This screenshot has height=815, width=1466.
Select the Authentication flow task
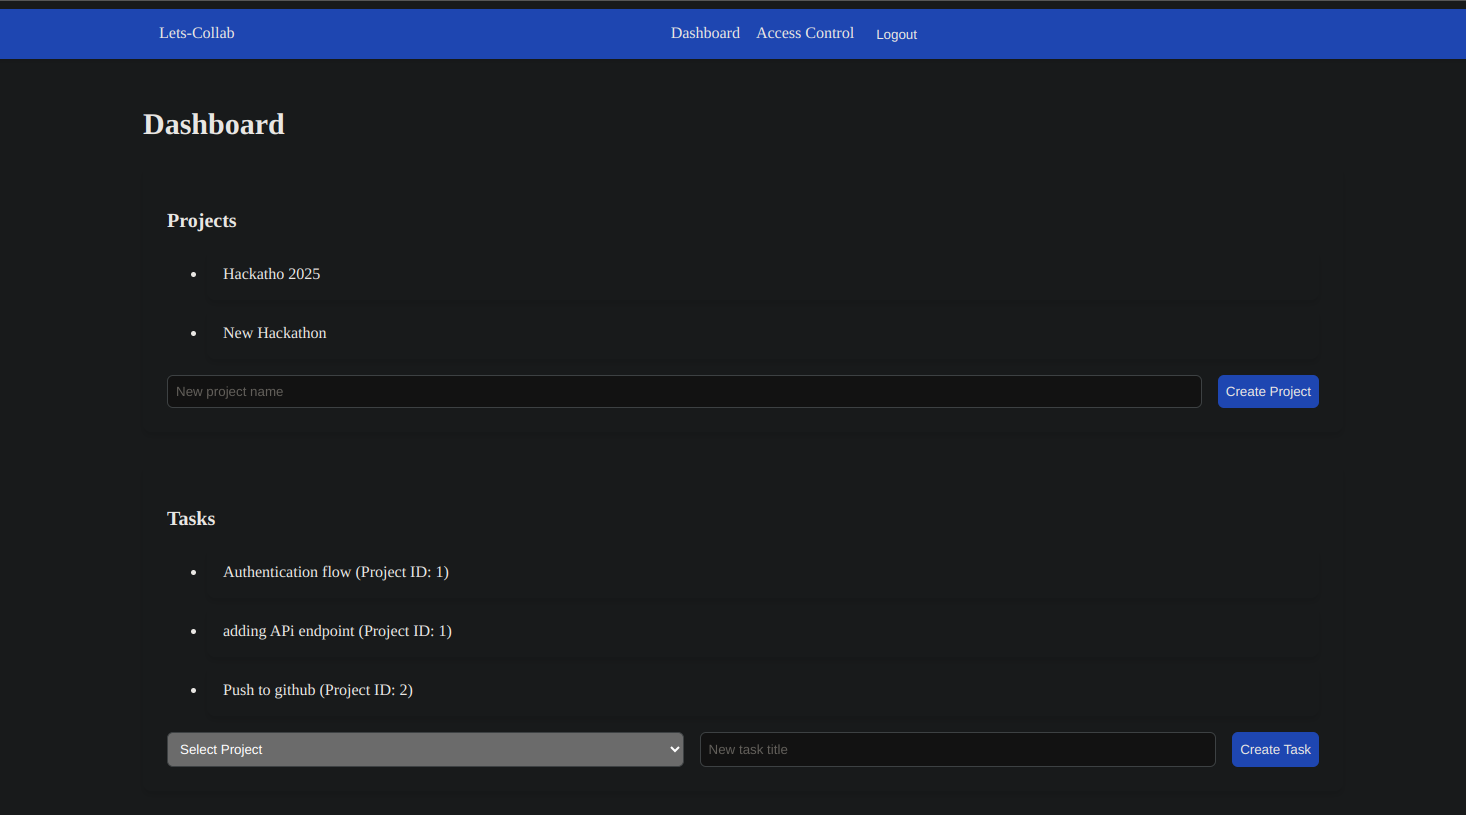336,572
